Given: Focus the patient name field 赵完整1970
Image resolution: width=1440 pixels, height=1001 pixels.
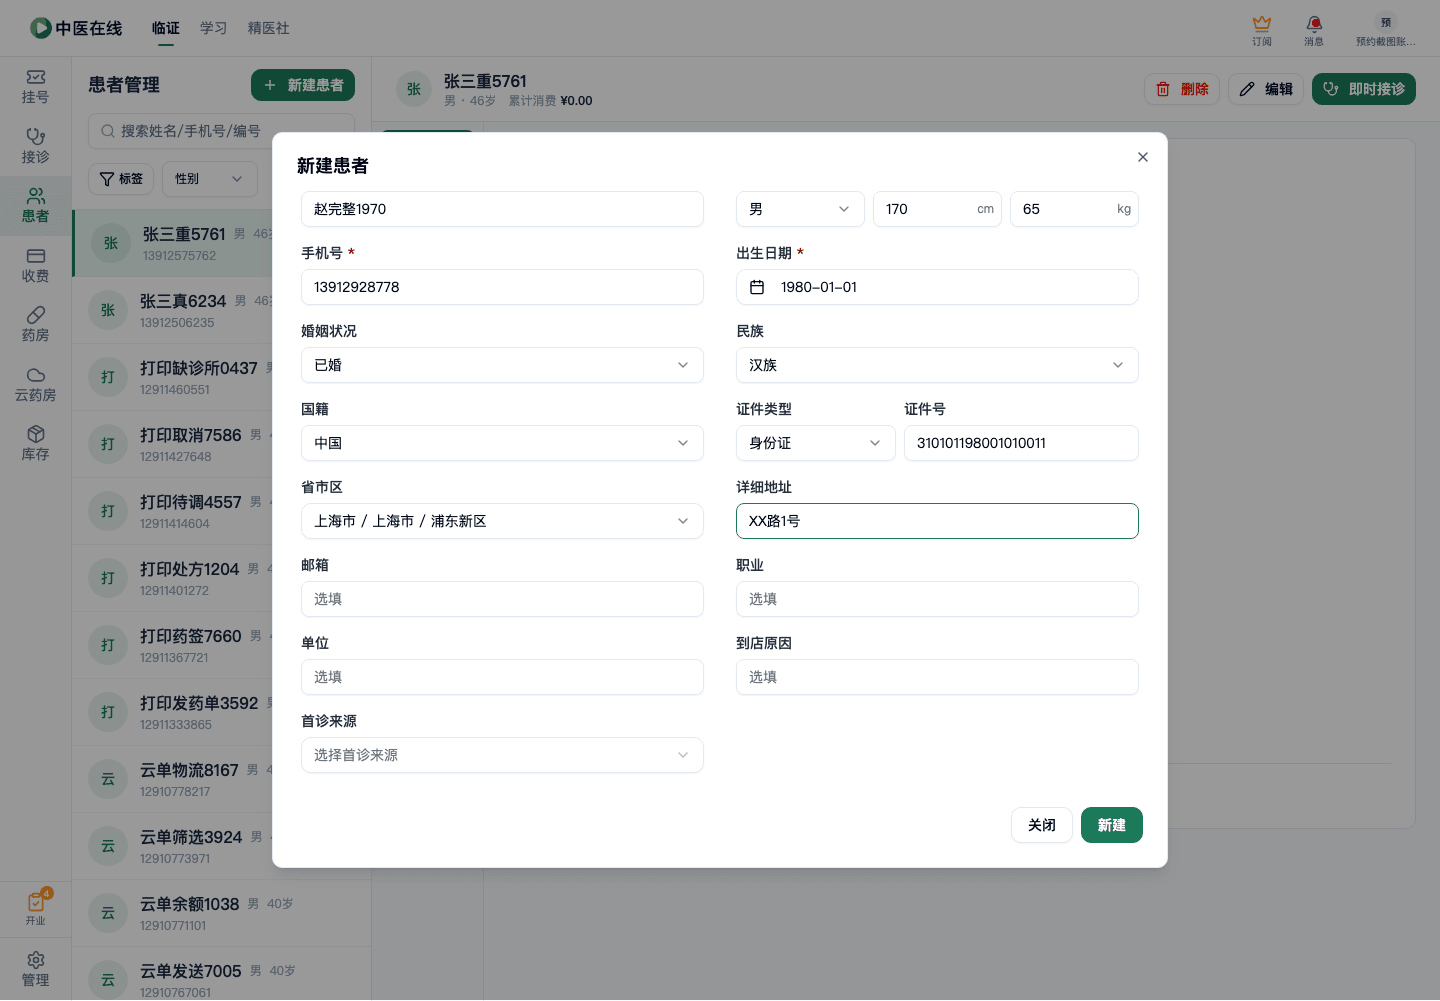Looking at the screenshot, I should [x=502, y=209].
